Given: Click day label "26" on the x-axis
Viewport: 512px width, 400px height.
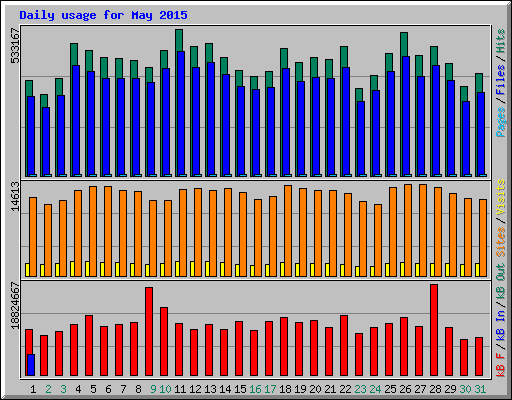Looking at the screenshot, I should click(405, 389).
